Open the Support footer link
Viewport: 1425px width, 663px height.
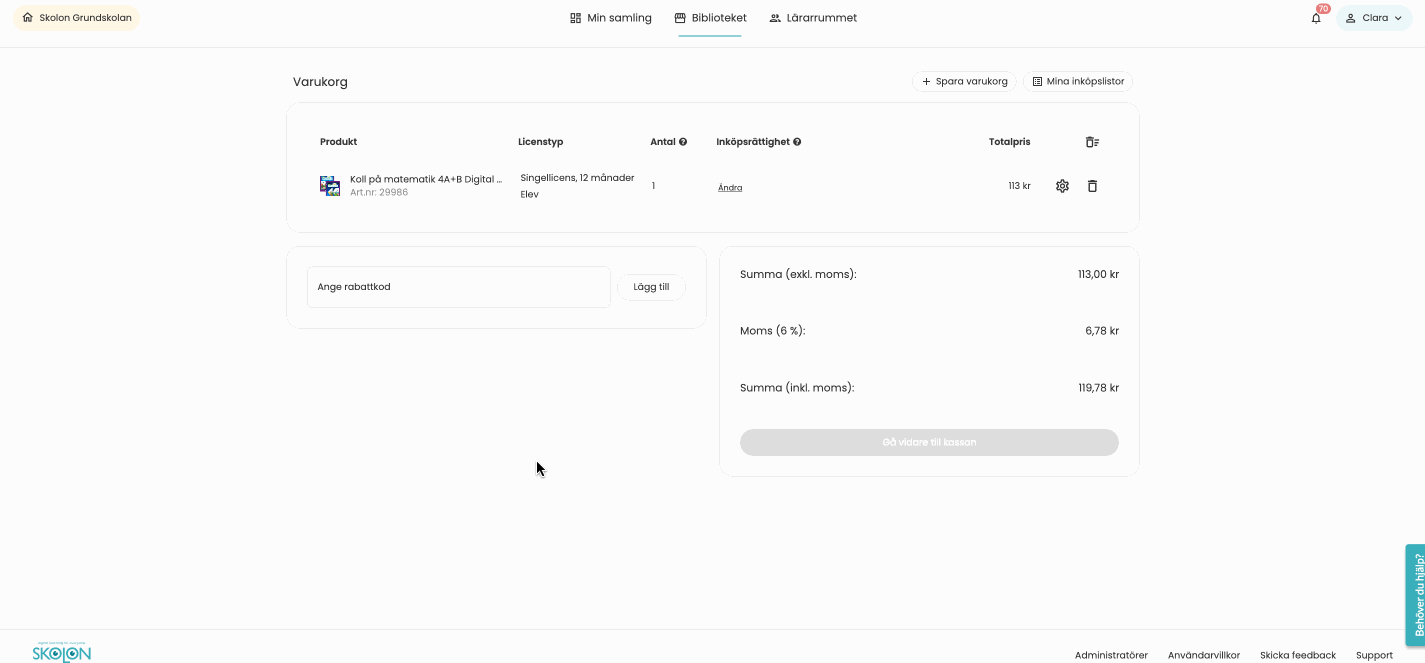coord(1374,655)
